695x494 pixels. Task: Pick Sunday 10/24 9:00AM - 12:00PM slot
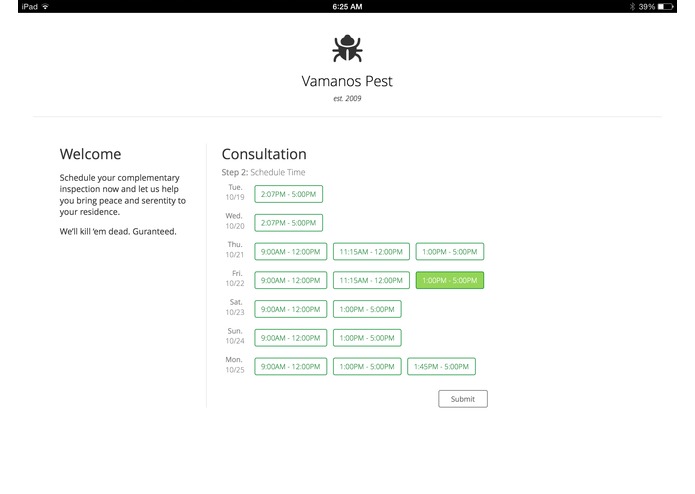coord(291,338)
